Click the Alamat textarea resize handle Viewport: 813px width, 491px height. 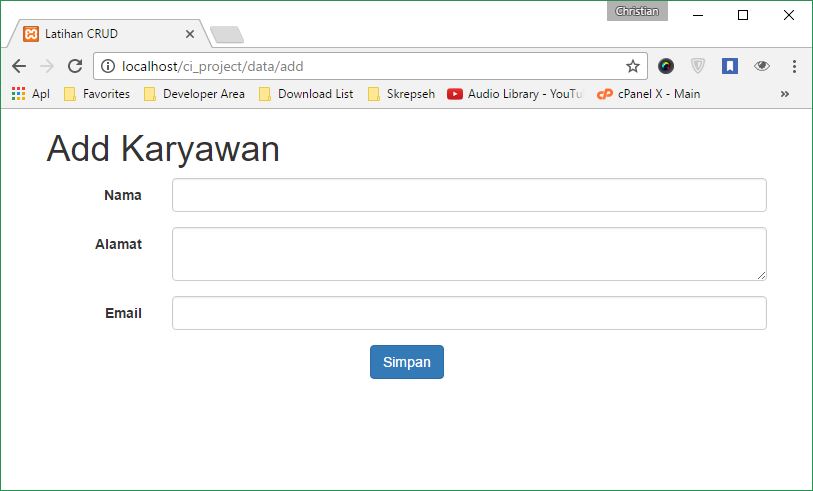[761, 275]
